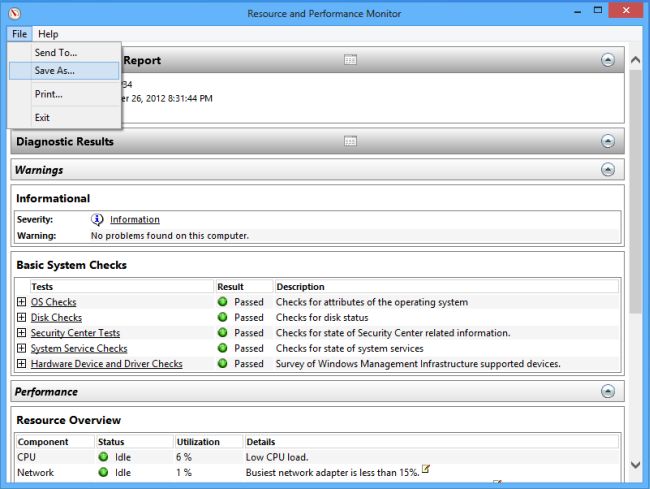Screen dimensions: 650x489
Task: Expand Hardware Device and Driver Checks row
Action: (x=22, y=363)
